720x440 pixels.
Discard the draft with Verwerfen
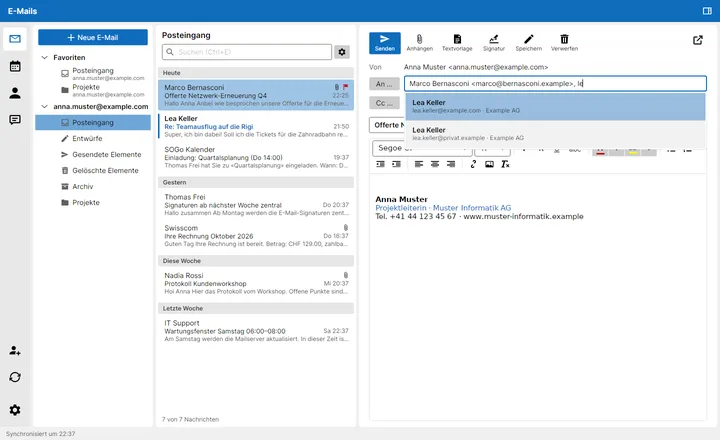coord(564,43)
